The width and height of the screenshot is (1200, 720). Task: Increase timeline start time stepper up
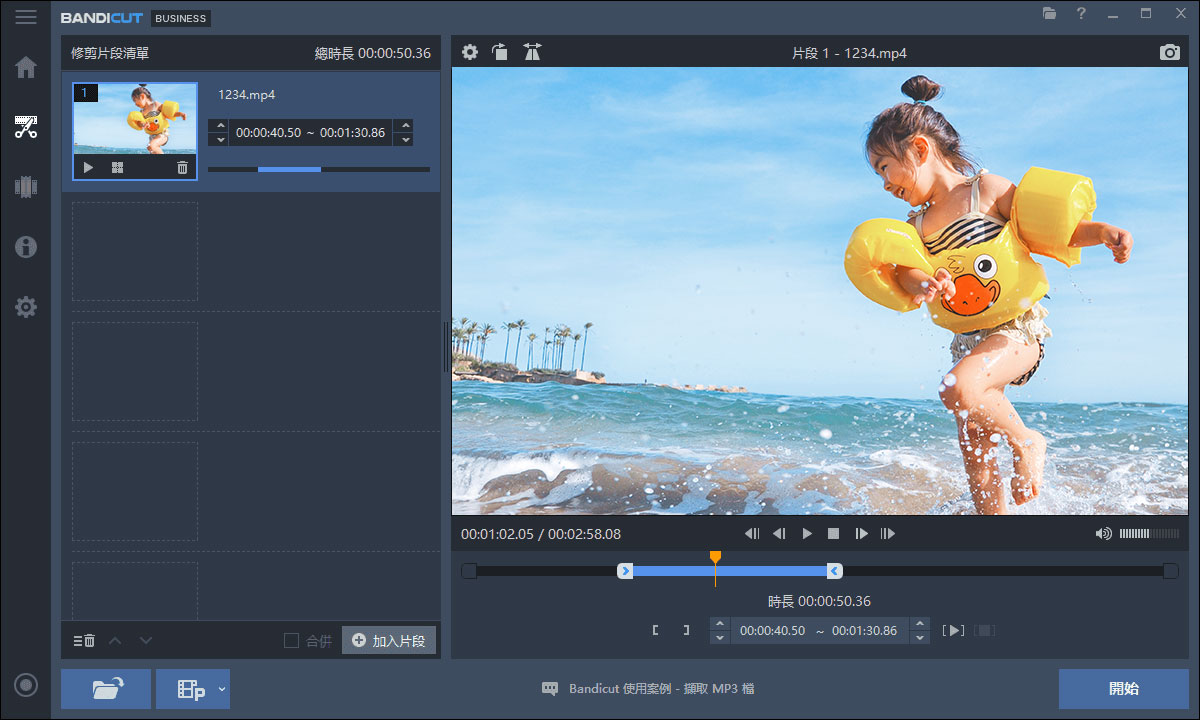[x=719, y=623]
